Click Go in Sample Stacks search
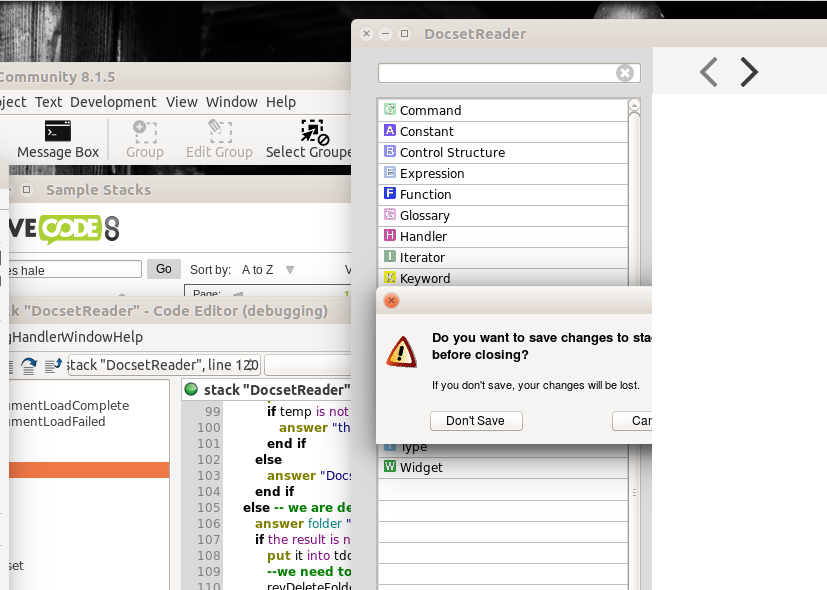This screenshot has height=590, width=827. point(163,269)
